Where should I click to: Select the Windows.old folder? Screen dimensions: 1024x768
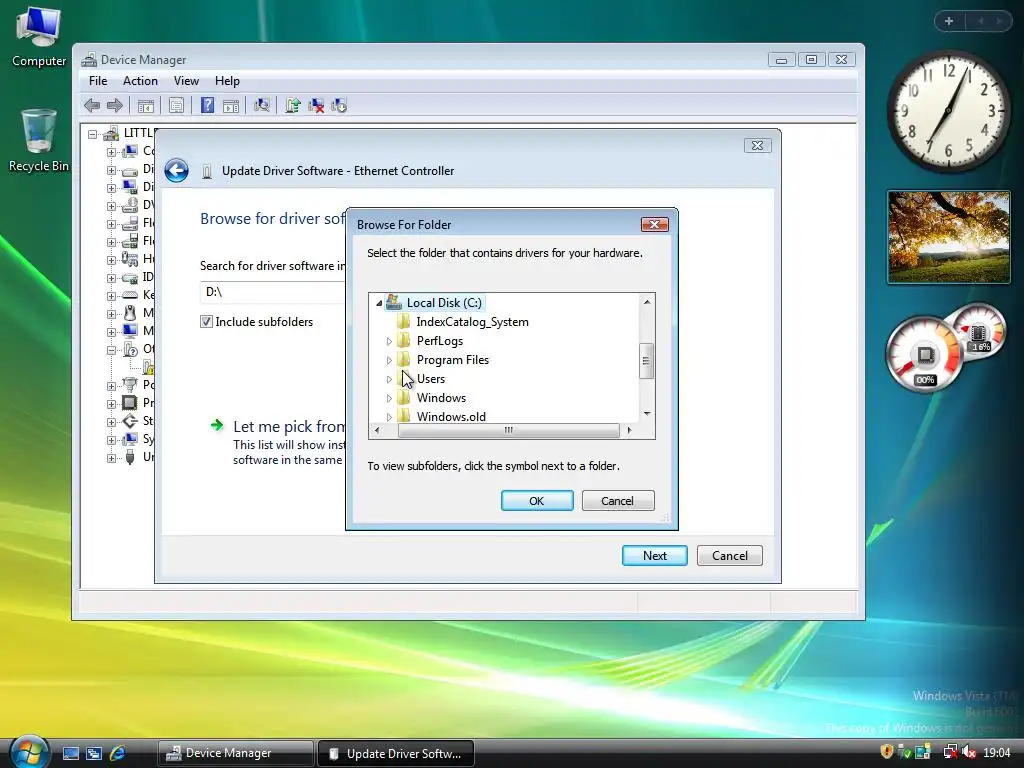(451, 417)
